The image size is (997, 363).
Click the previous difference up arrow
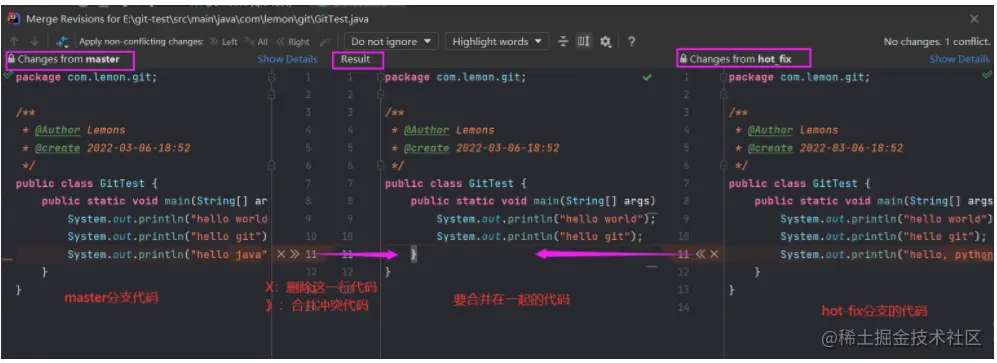coord(15,41)
